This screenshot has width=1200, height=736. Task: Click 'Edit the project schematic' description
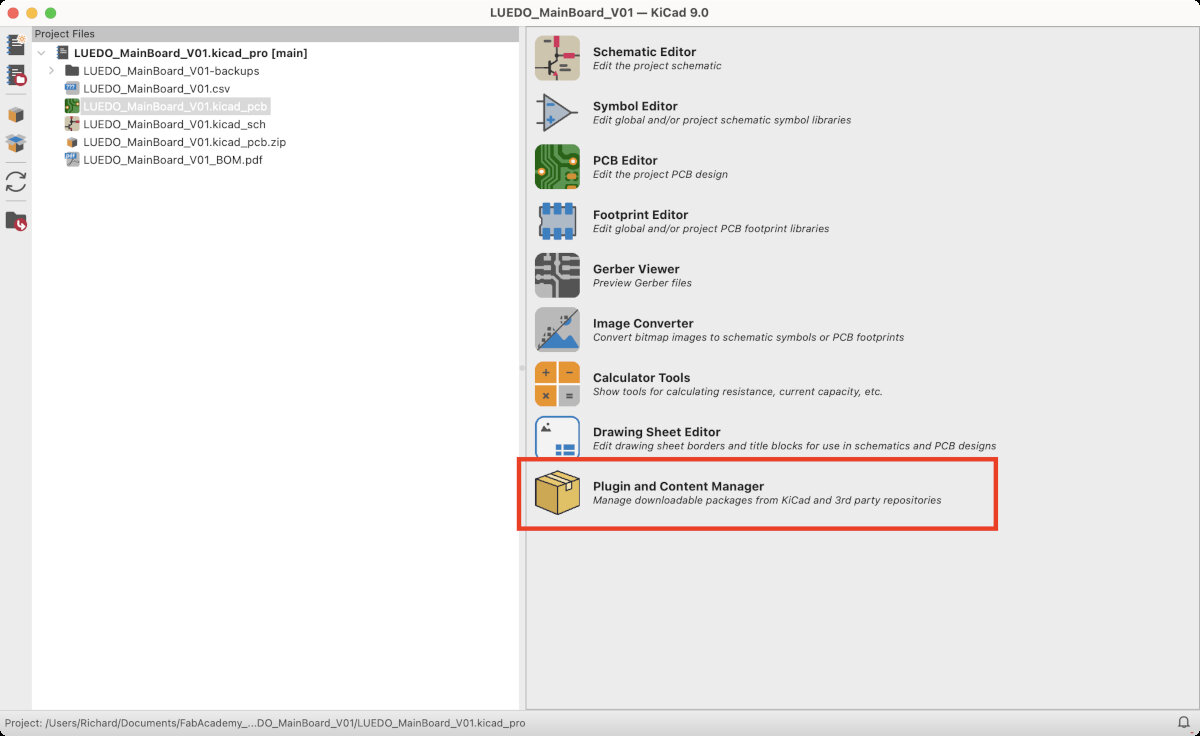657,66
